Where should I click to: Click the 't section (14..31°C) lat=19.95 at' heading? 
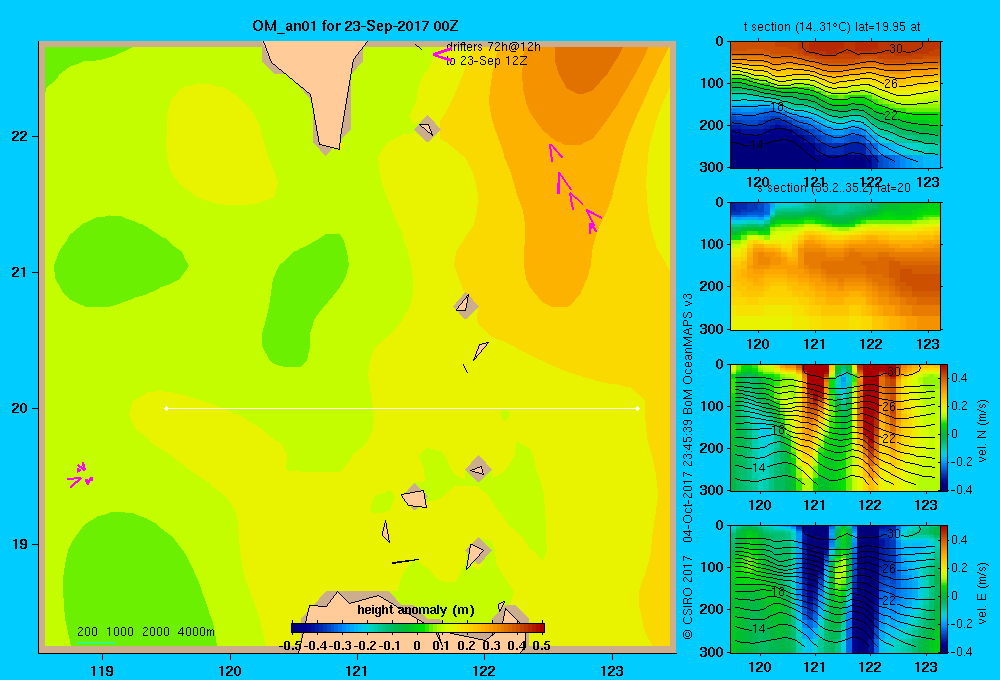tap(832, 27)
